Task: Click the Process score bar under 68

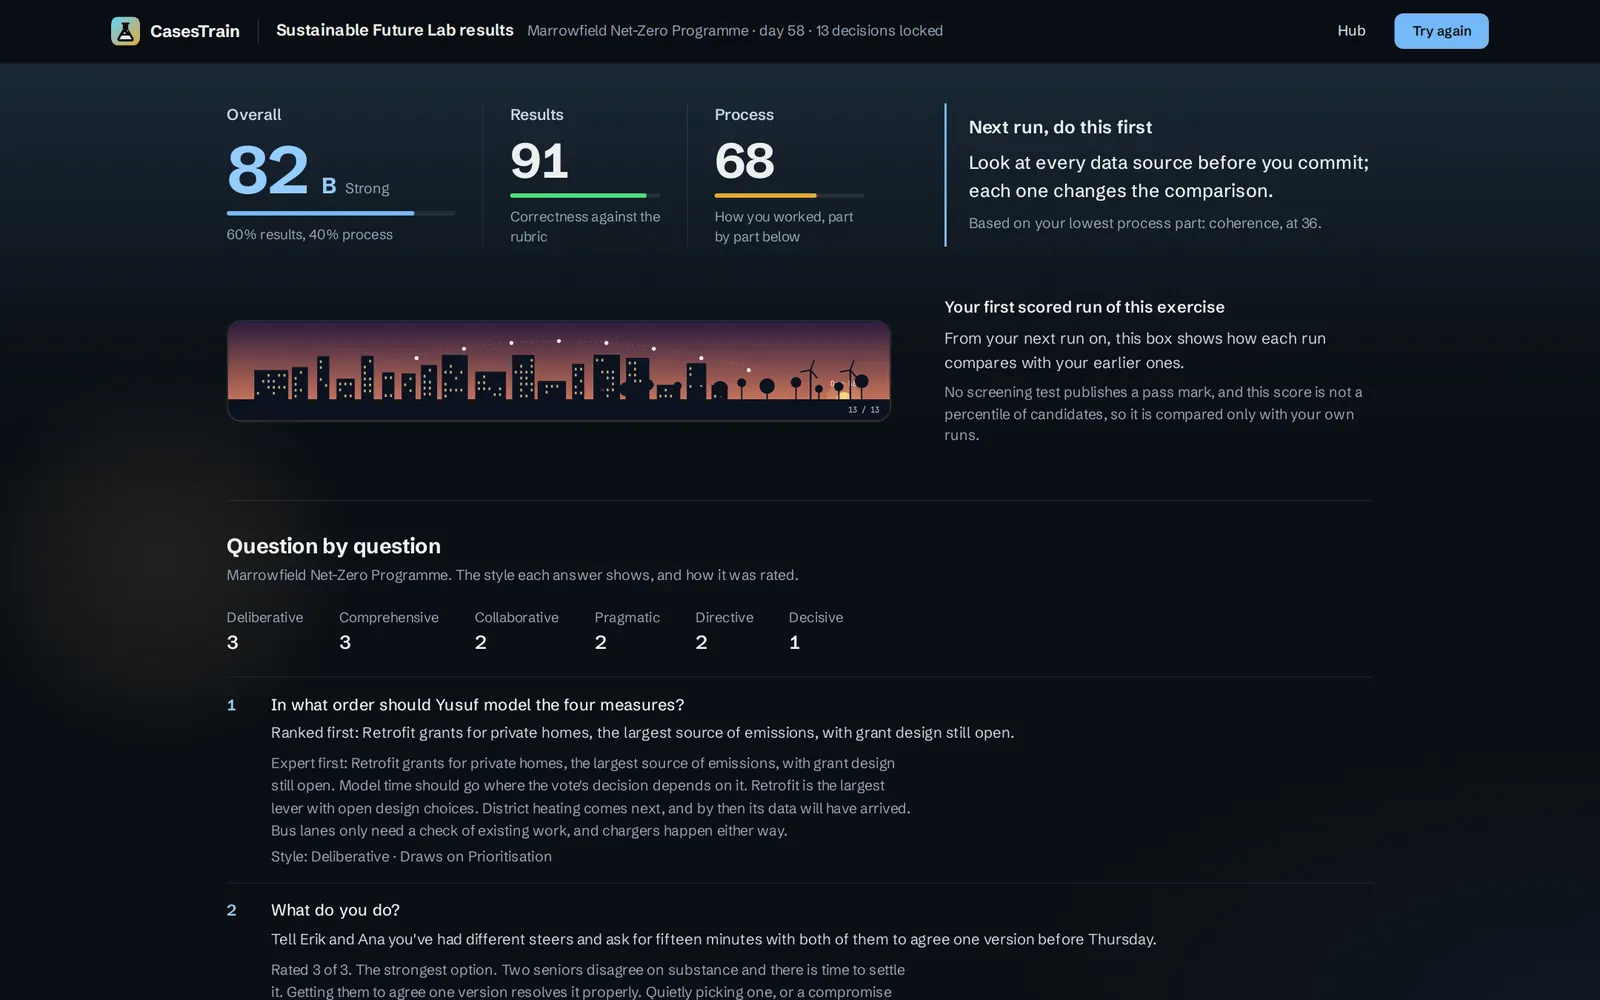Action: pos(789,195)
